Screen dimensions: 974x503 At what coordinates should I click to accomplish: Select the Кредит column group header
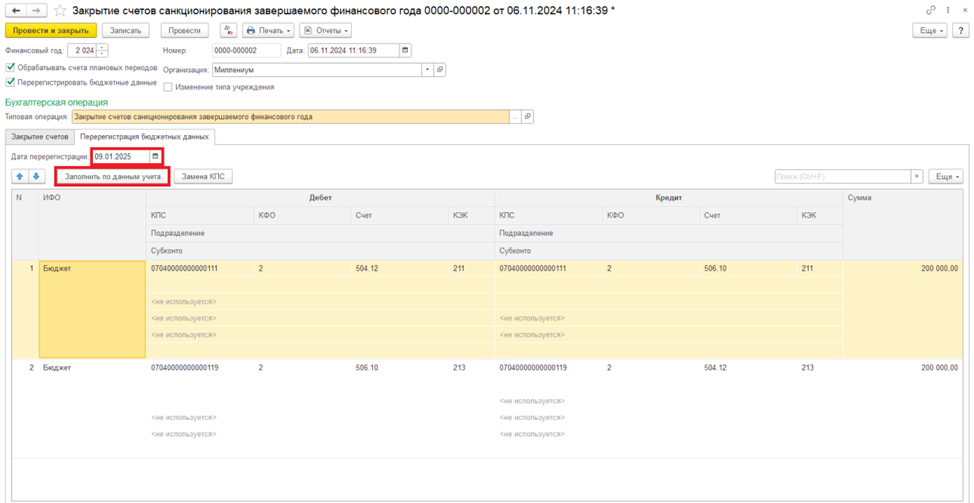(668, 199)
